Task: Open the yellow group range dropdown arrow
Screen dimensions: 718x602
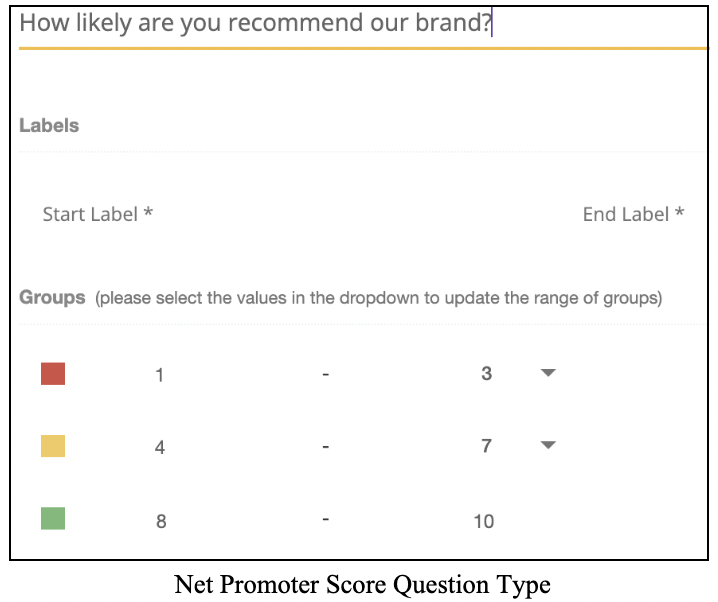Action: point(547,445)
